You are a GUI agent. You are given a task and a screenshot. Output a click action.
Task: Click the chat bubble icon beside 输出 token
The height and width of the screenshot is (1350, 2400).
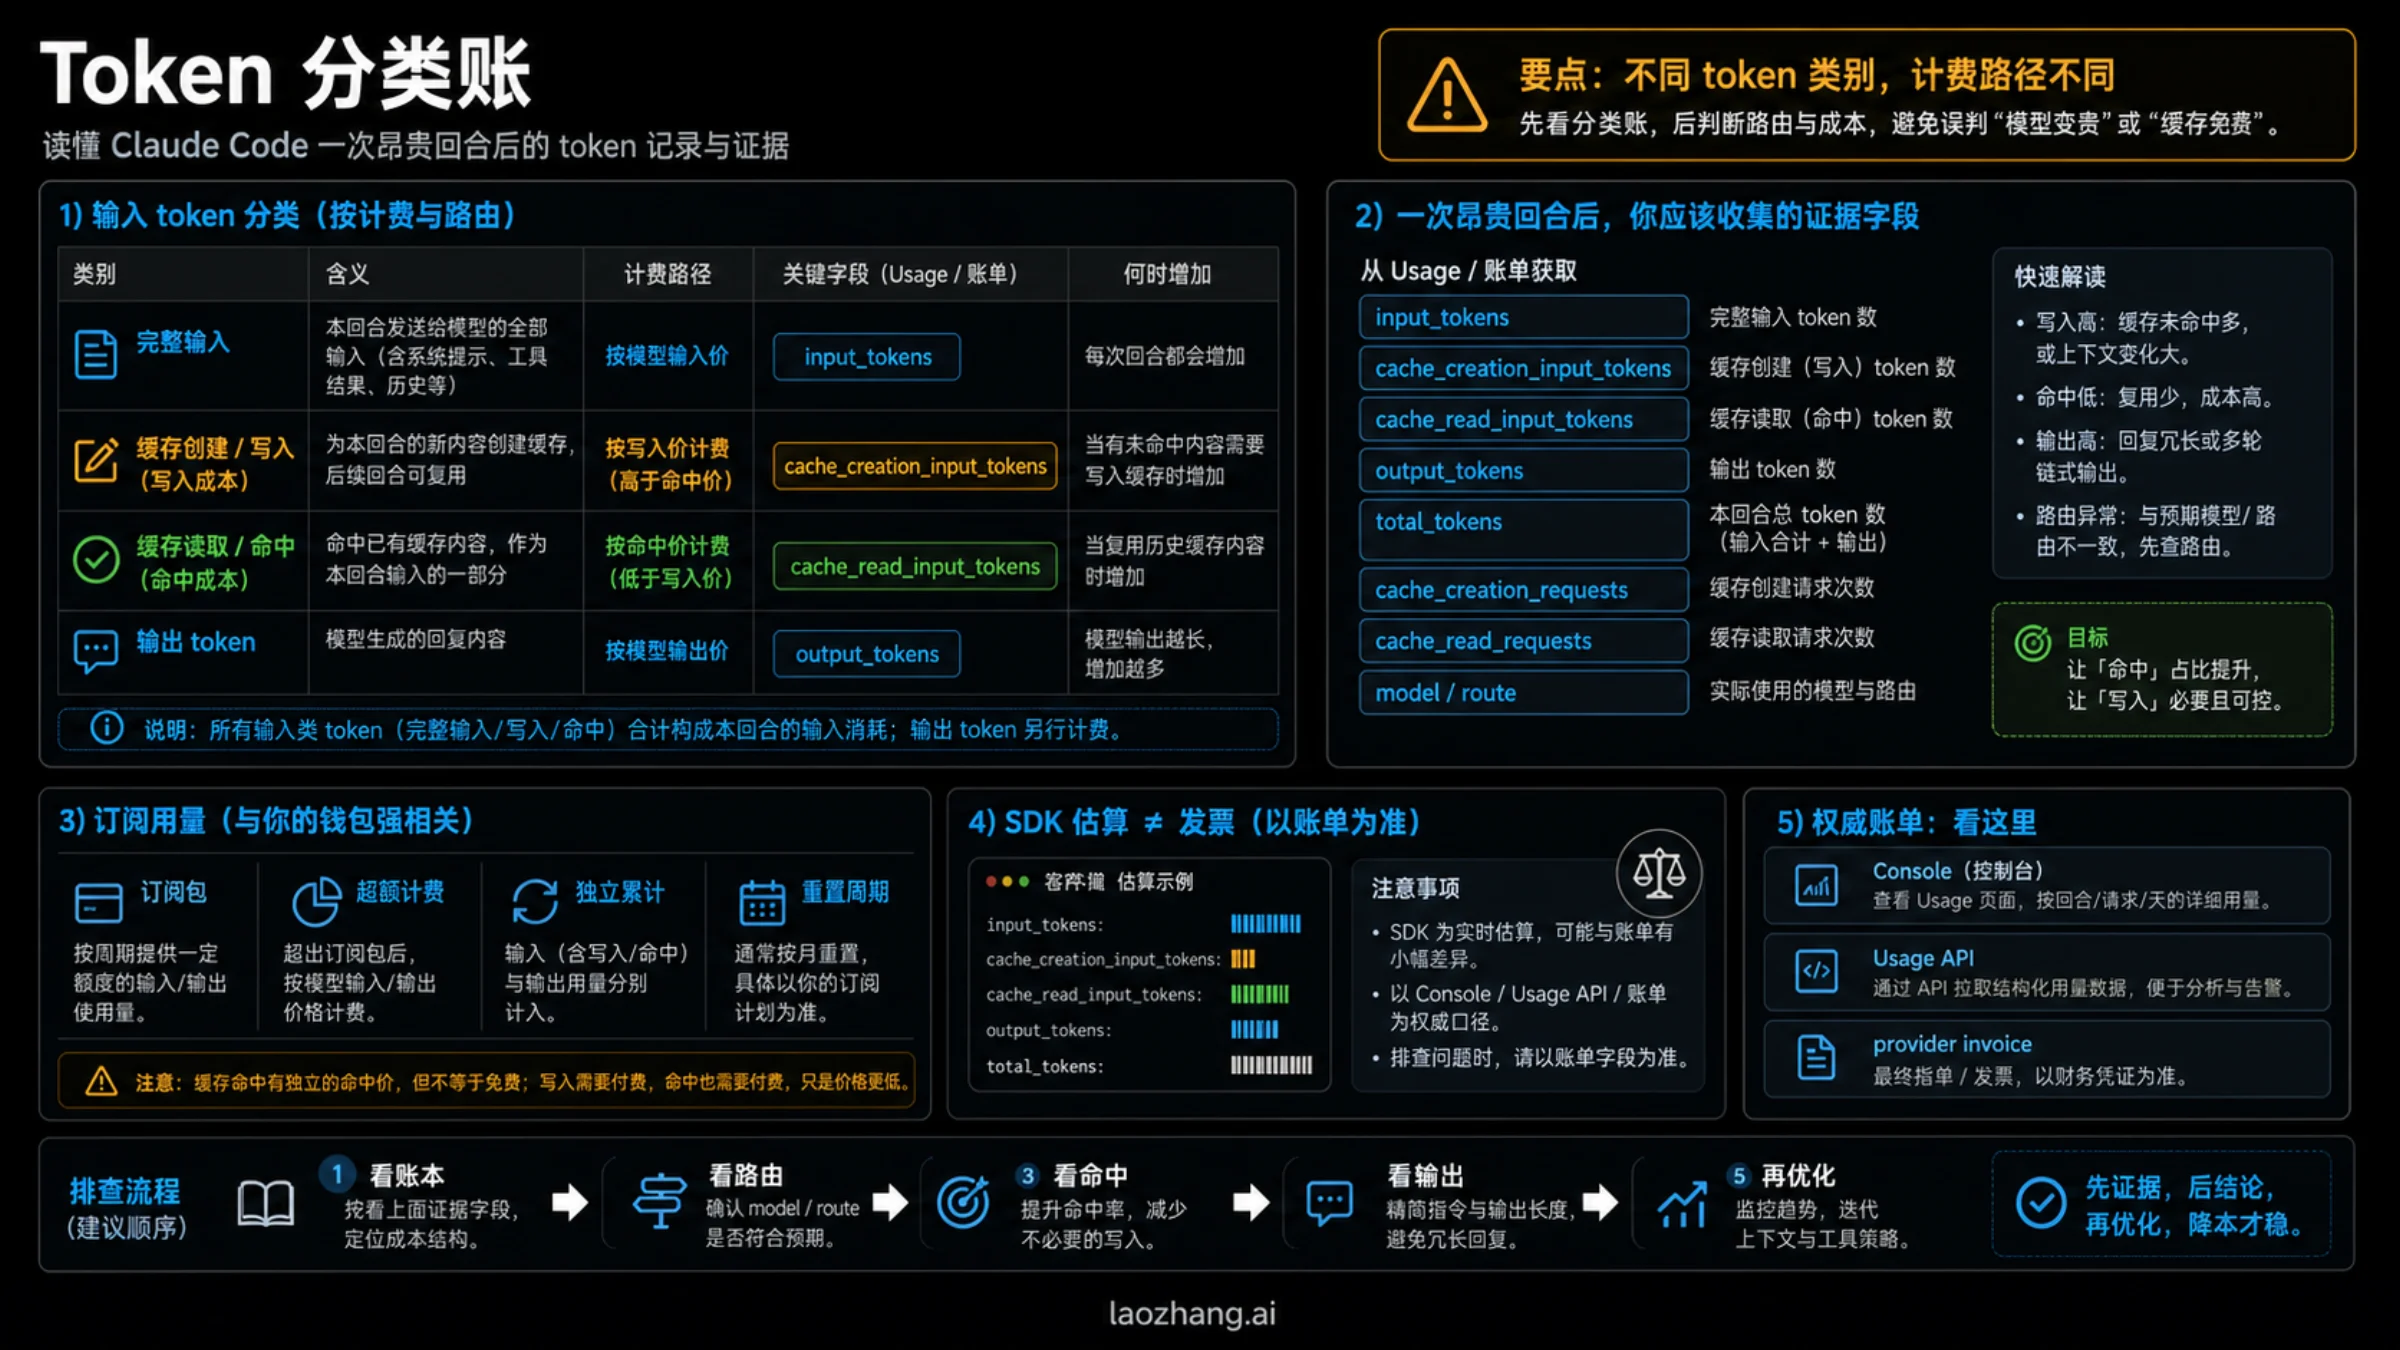tap(96, 652)
